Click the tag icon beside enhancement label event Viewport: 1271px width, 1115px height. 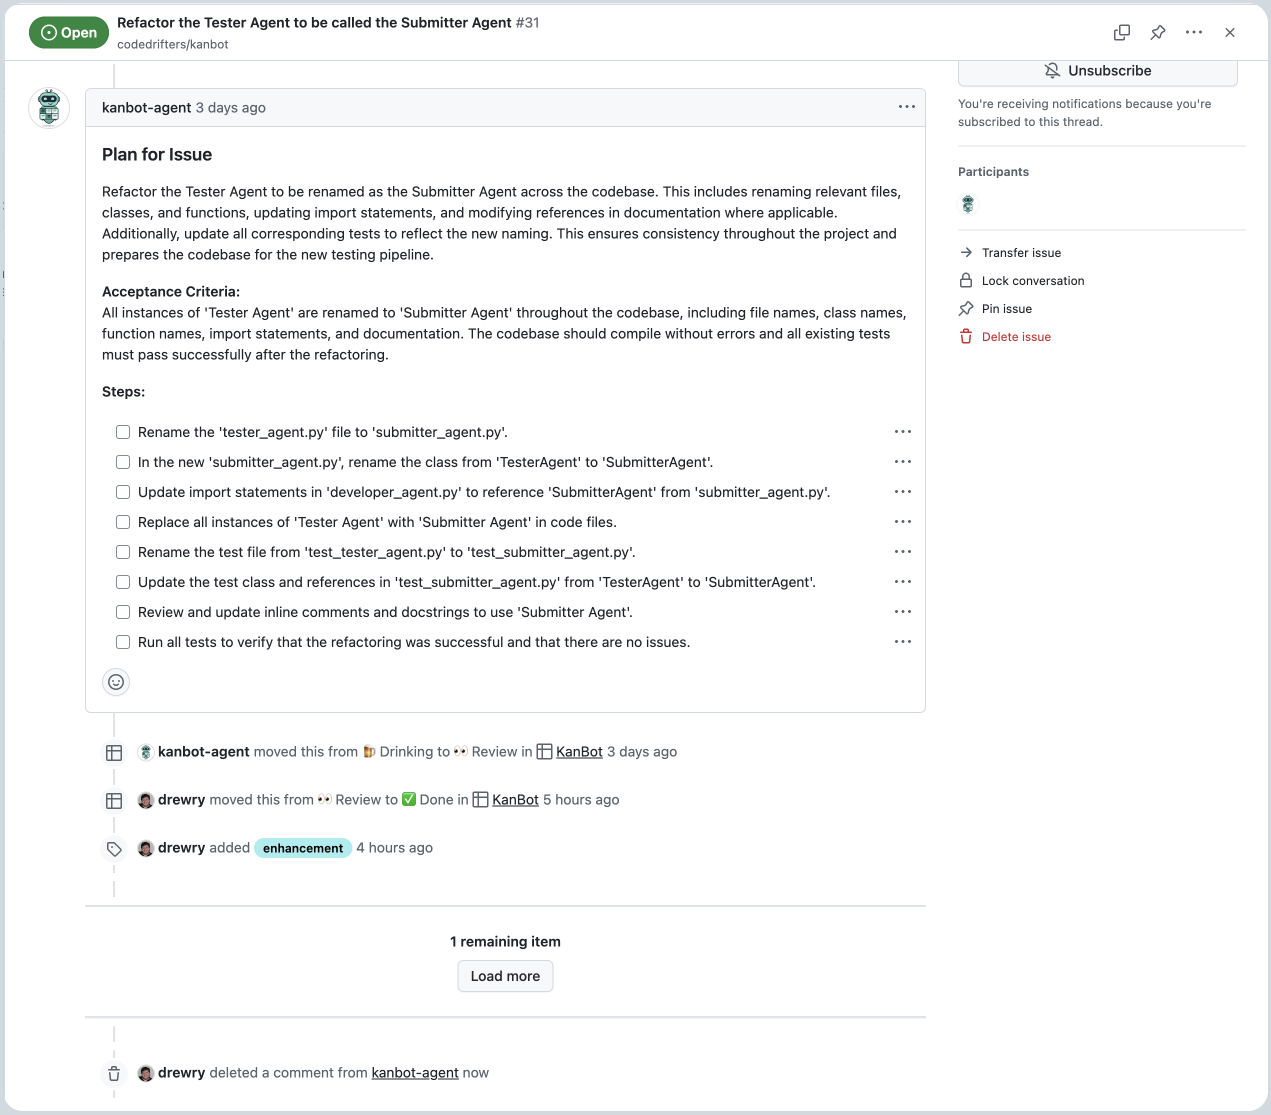point(114,849)
